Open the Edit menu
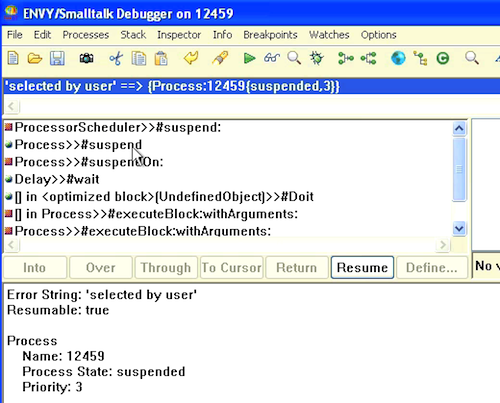Image resolution: width=500 pixels, height=403 pixels. click(x=42, y=35)
